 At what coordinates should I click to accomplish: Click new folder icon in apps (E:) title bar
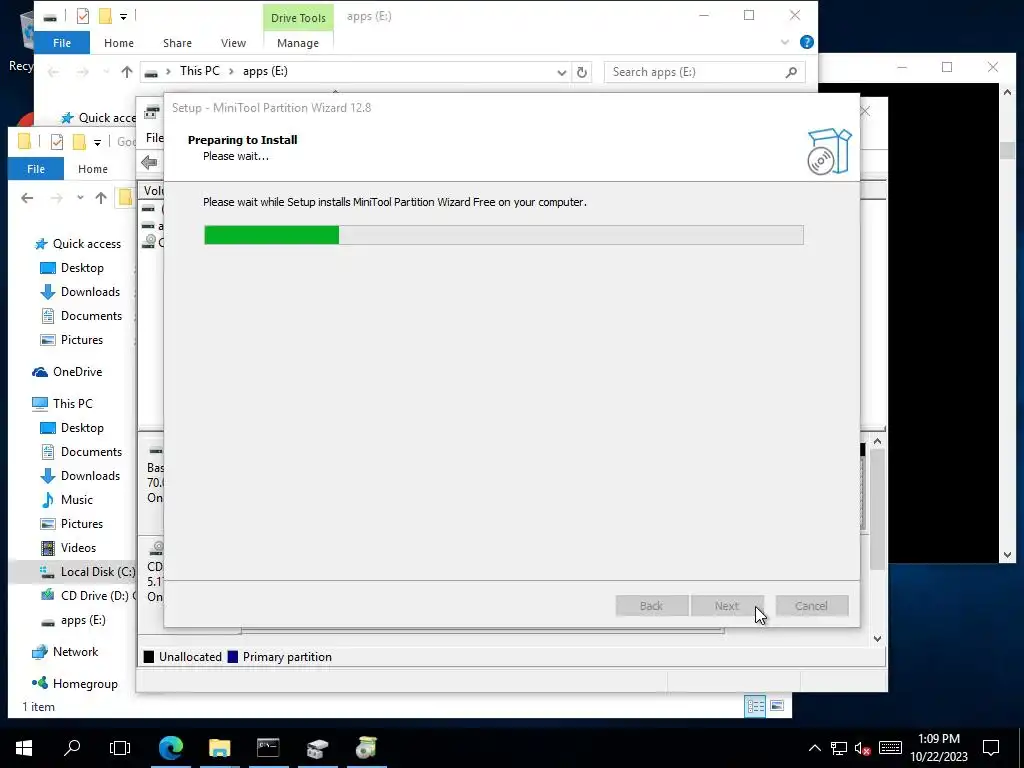[105, 16]
